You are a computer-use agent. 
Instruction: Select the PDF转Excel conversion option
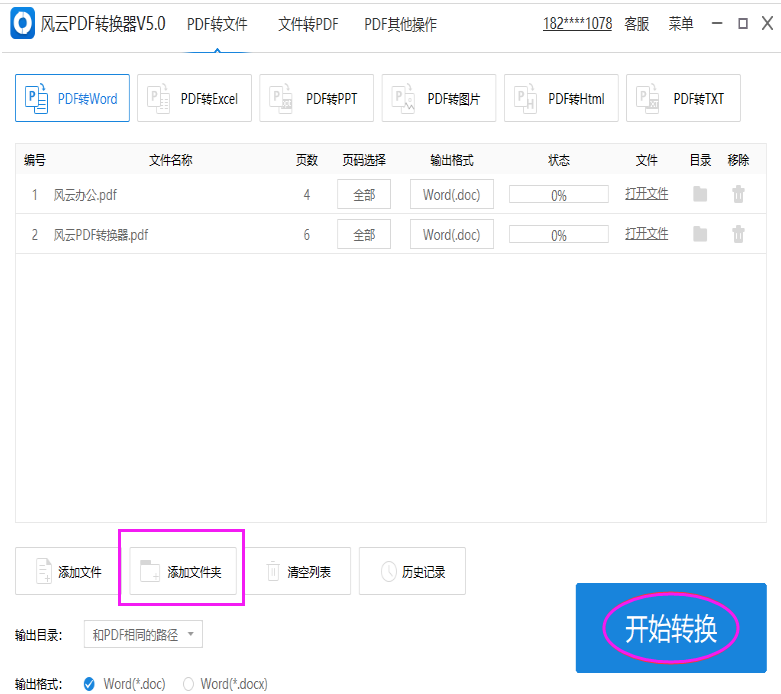pyautogui.click(x=194, y=98)
